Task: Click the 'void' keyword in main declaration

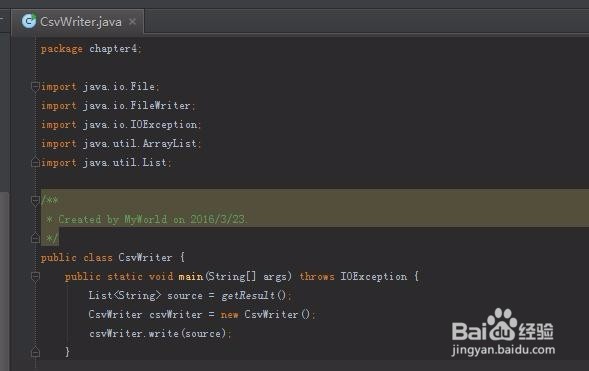Action: [161, 277]
